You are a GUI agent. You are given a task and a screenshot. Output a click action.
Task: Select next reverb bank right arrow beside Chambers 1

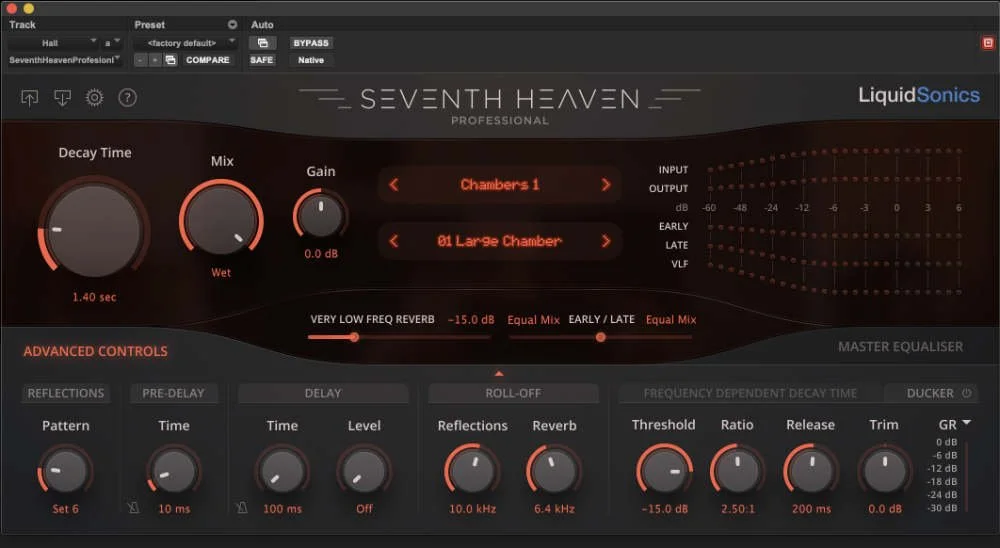point(606,184)
